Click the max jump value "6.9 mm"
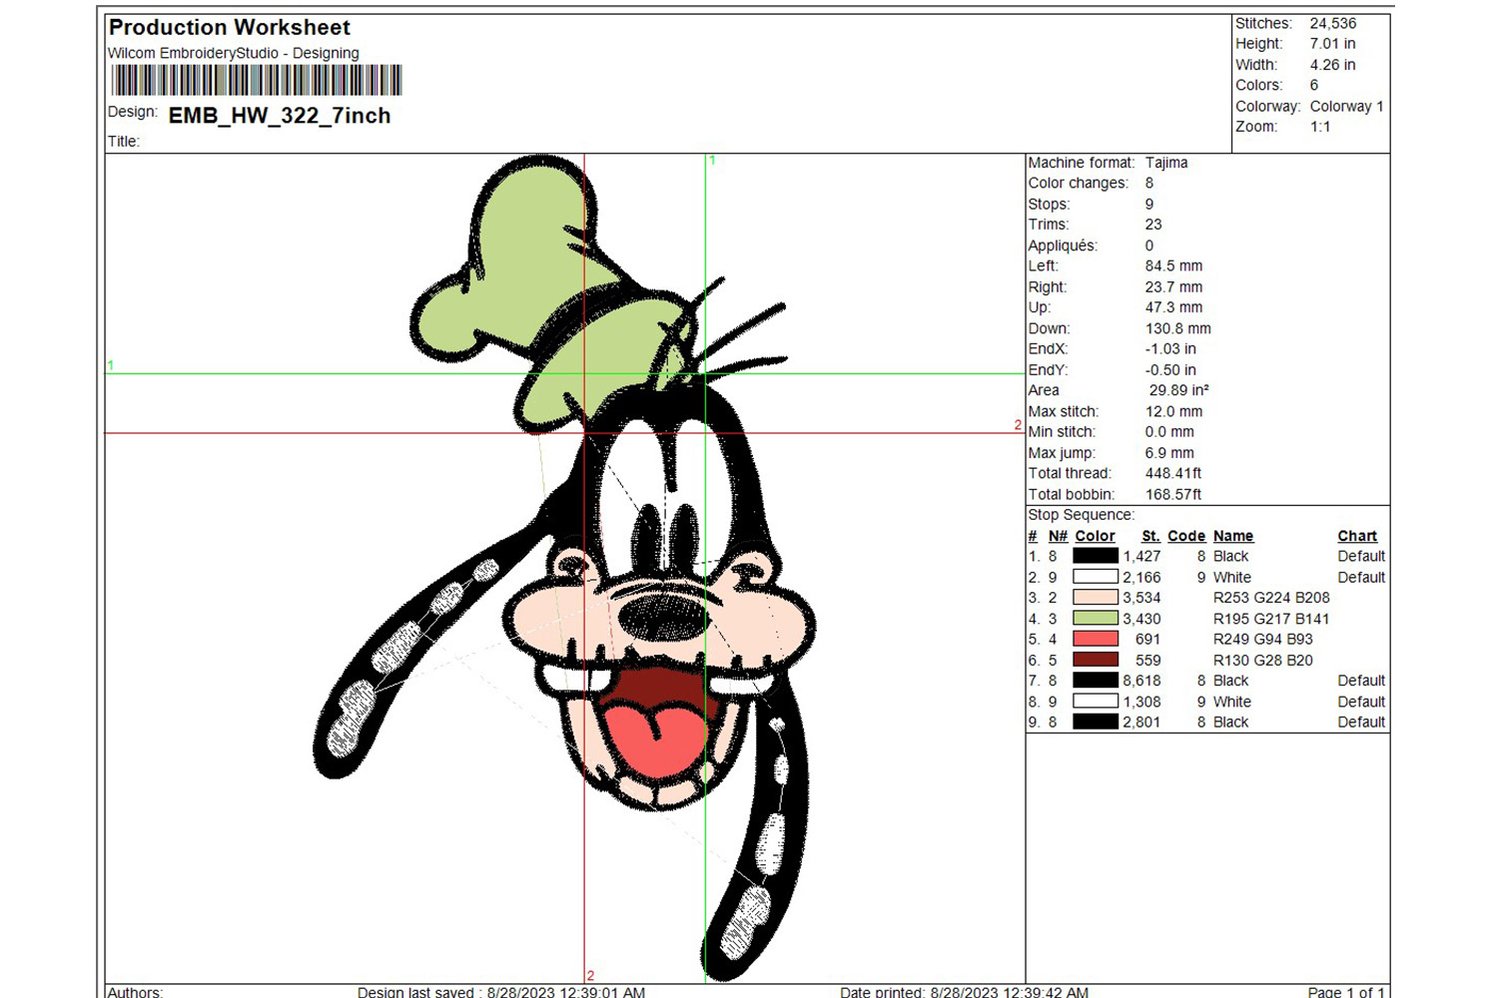Screen dimensions: 1500x998 tap(1170, 453)
